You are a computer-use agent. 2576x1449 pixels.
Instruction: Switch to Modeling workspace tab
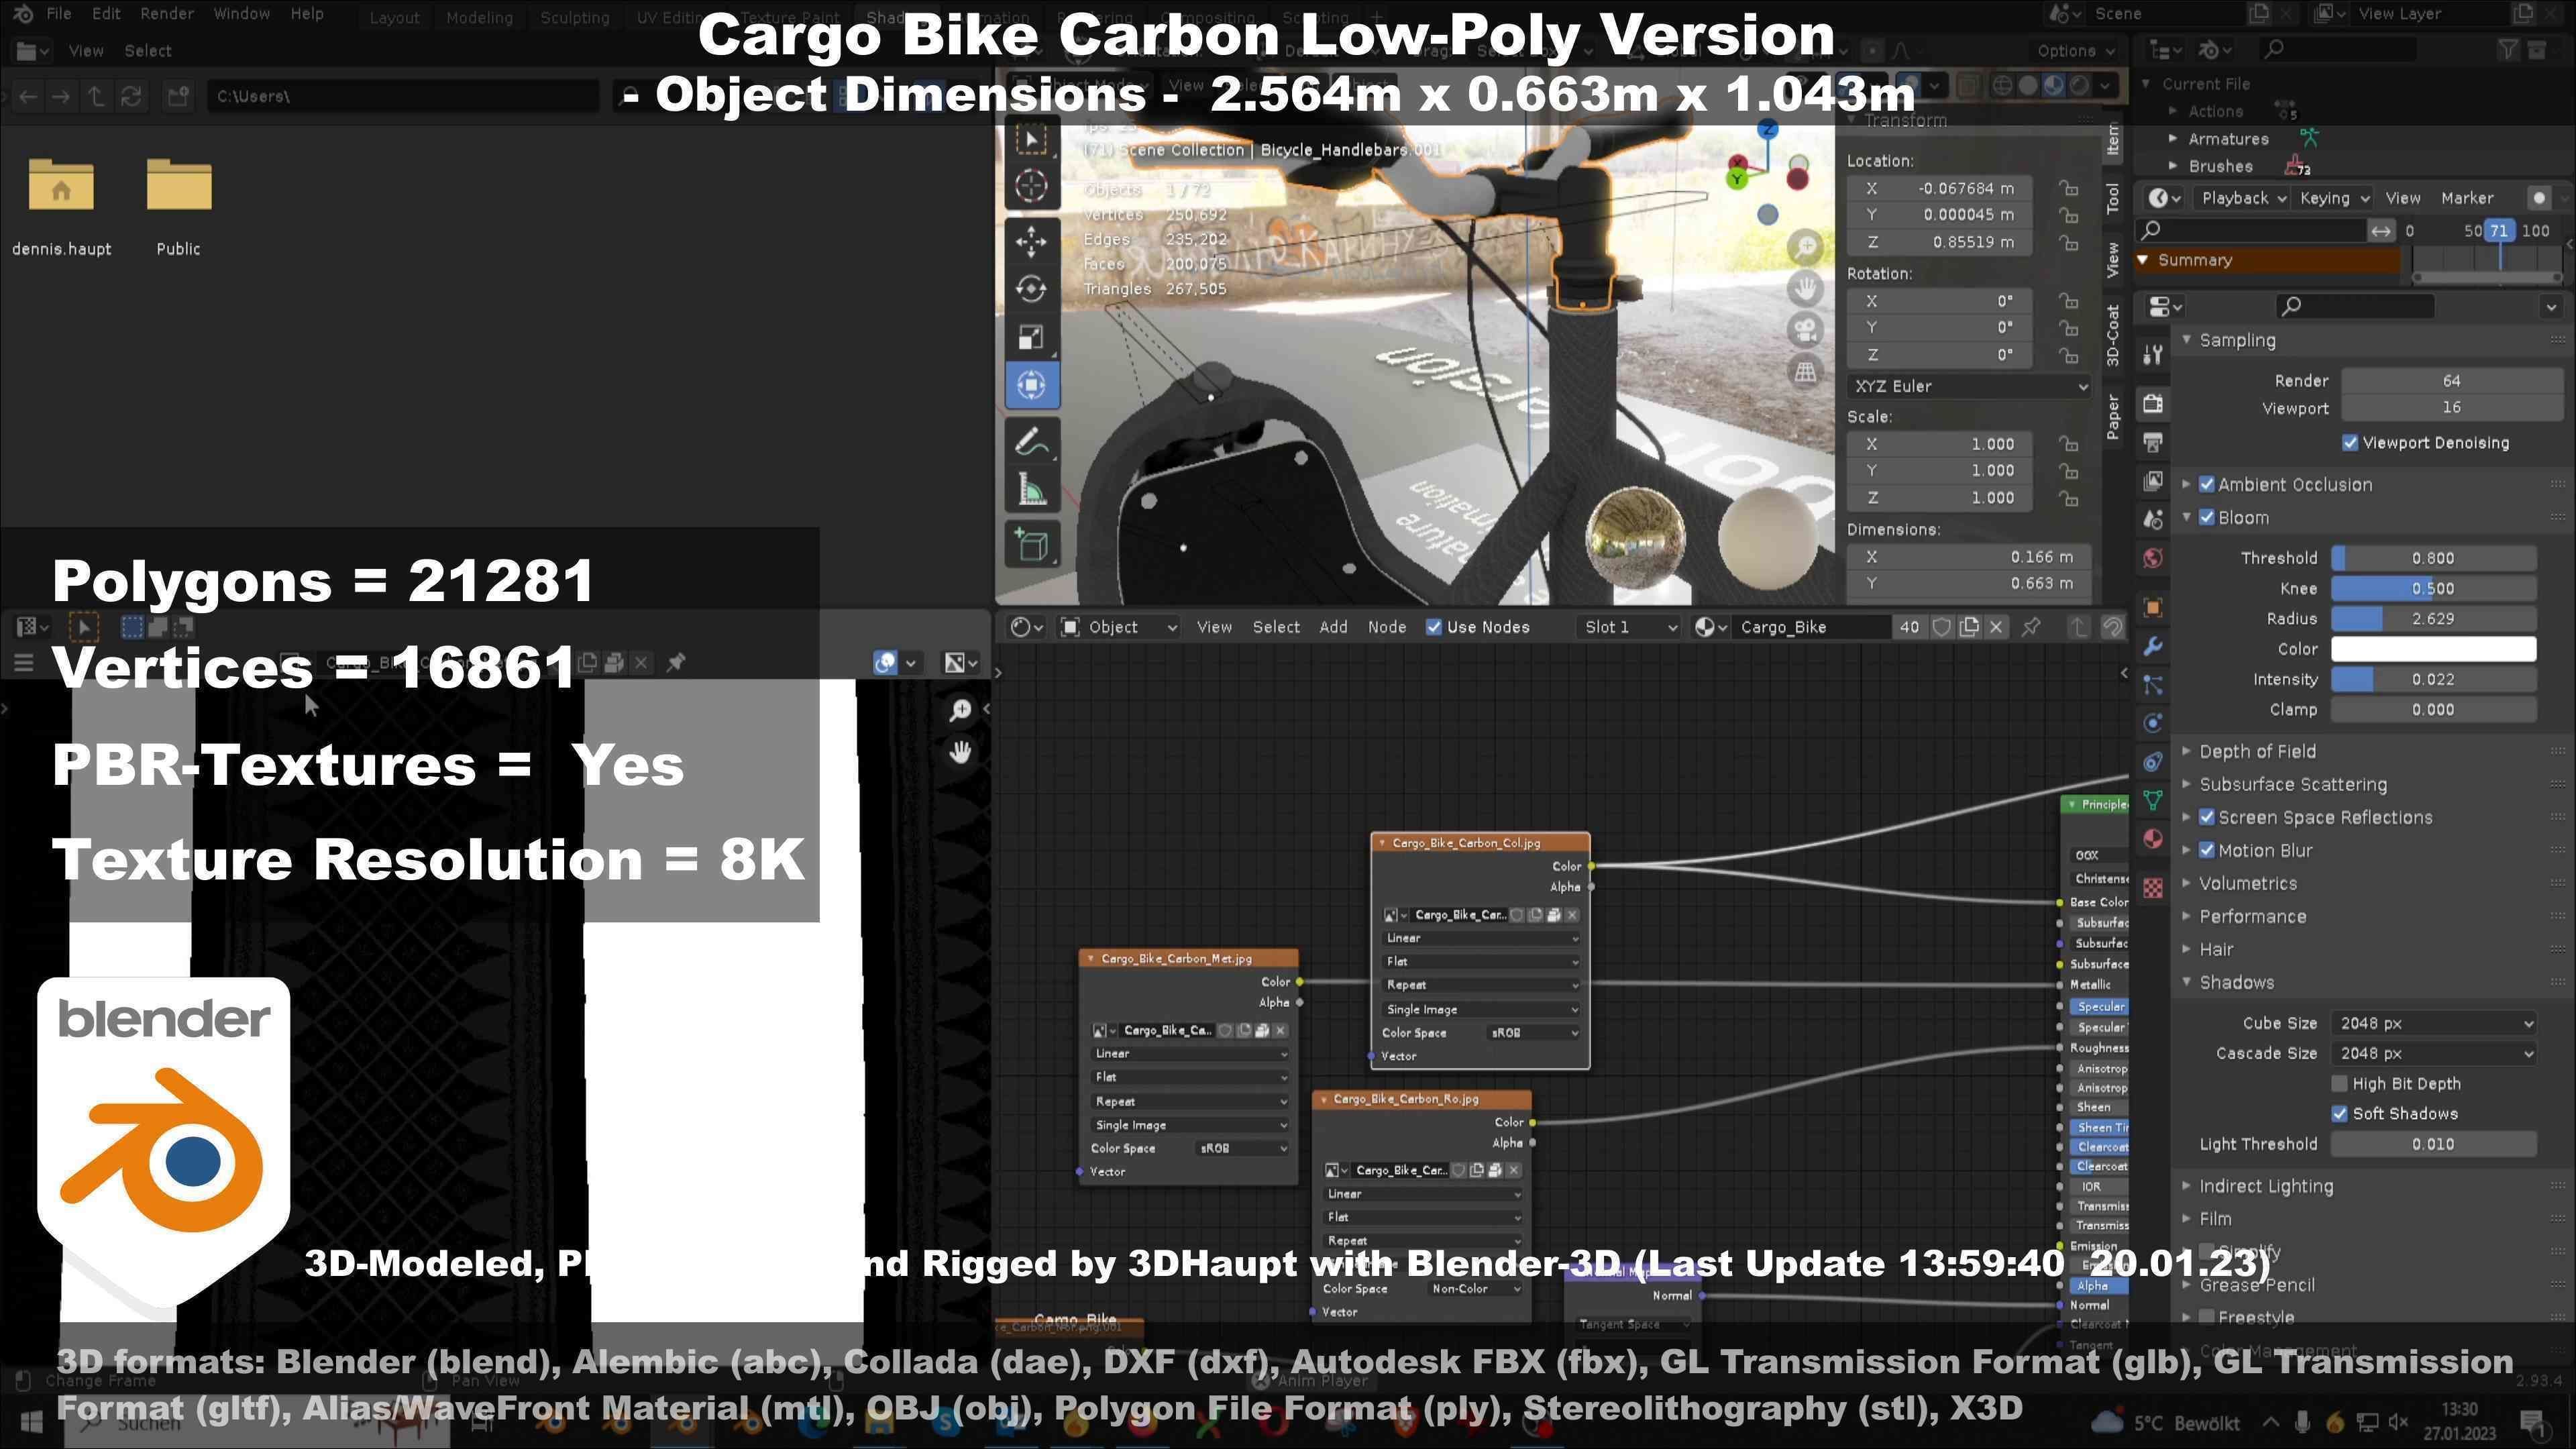pos(479,17)
